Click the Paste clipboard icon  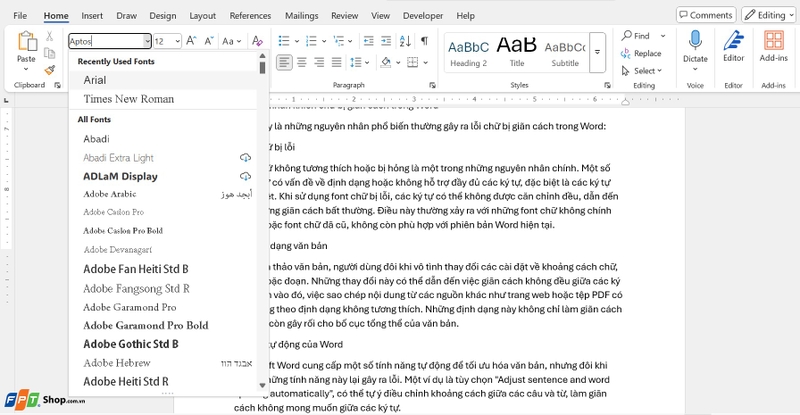[x=27, y=42]
